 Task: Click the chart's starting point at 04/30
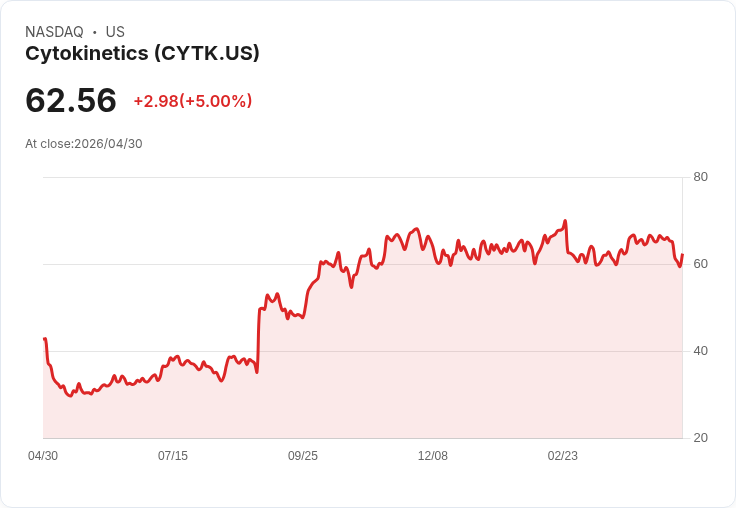[44, 339]
